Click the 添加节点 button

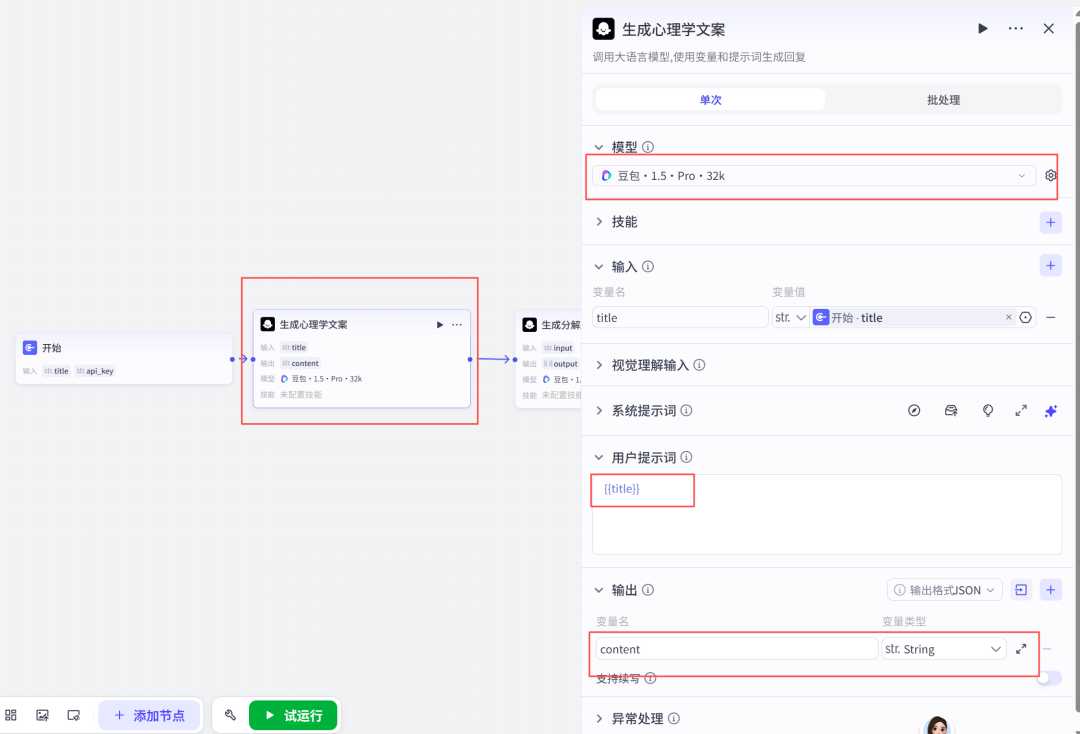coord(149,715)
